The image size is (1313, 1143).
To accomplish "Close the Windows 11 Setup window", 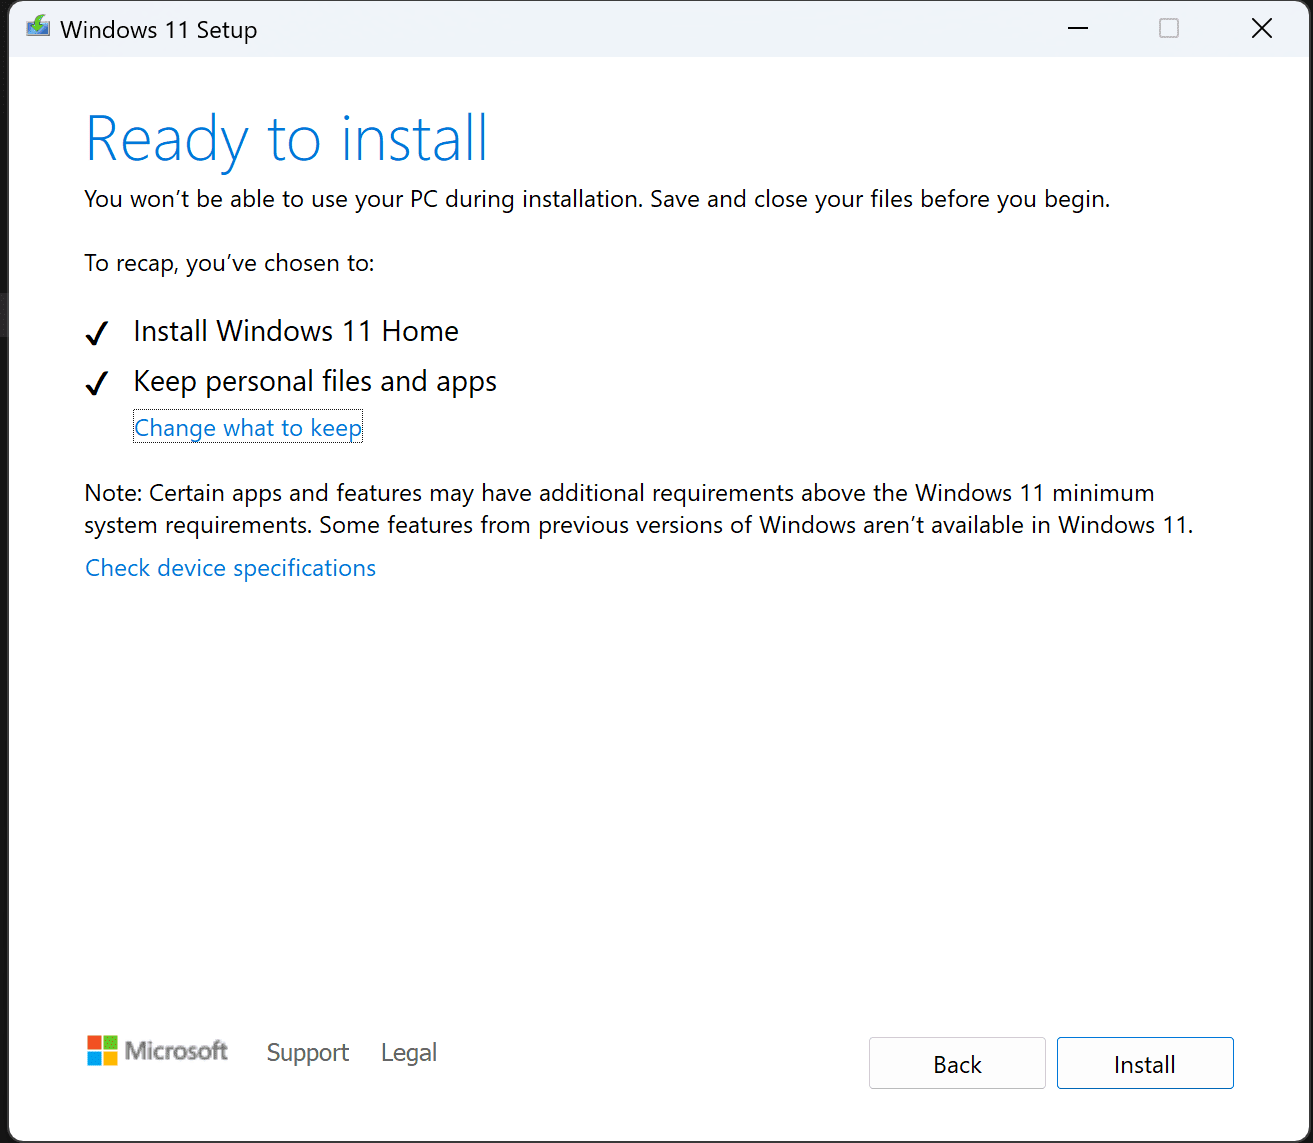I will [1262, 29].
